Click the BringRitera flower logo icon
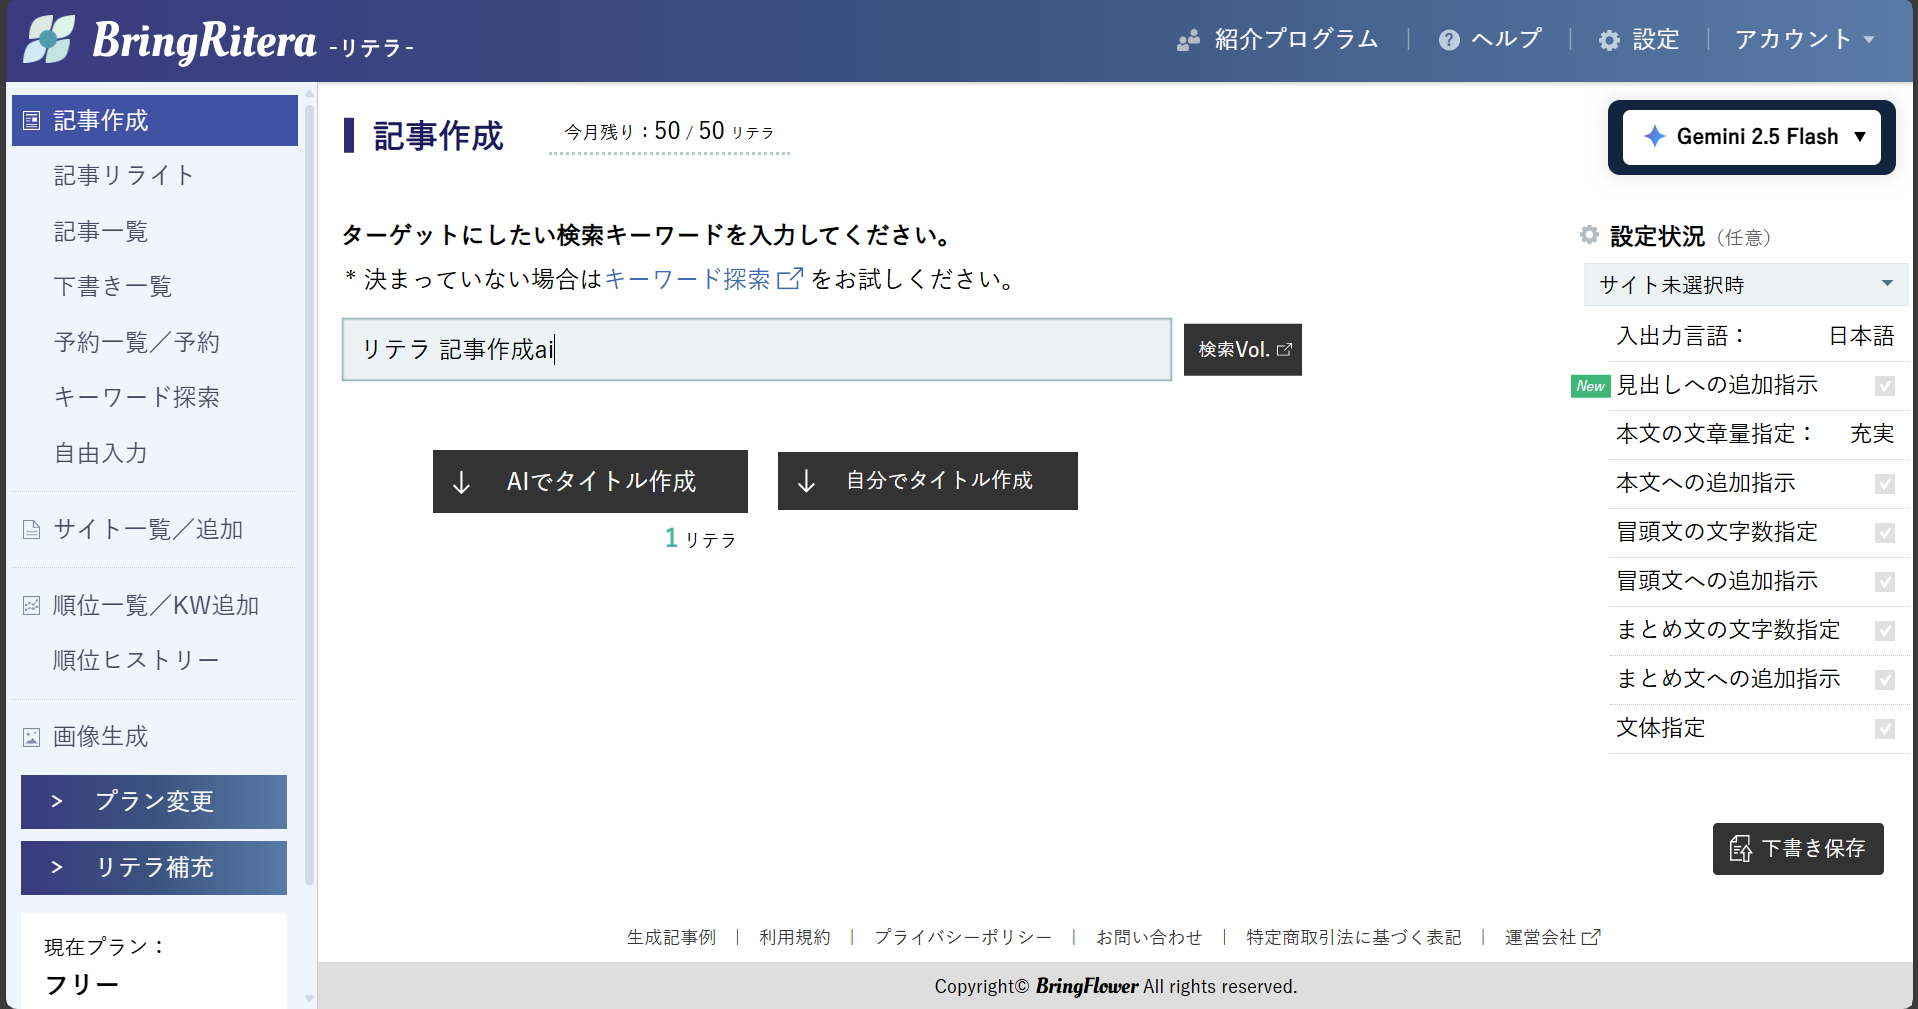 pyautogui.click(x=50, y=40)
